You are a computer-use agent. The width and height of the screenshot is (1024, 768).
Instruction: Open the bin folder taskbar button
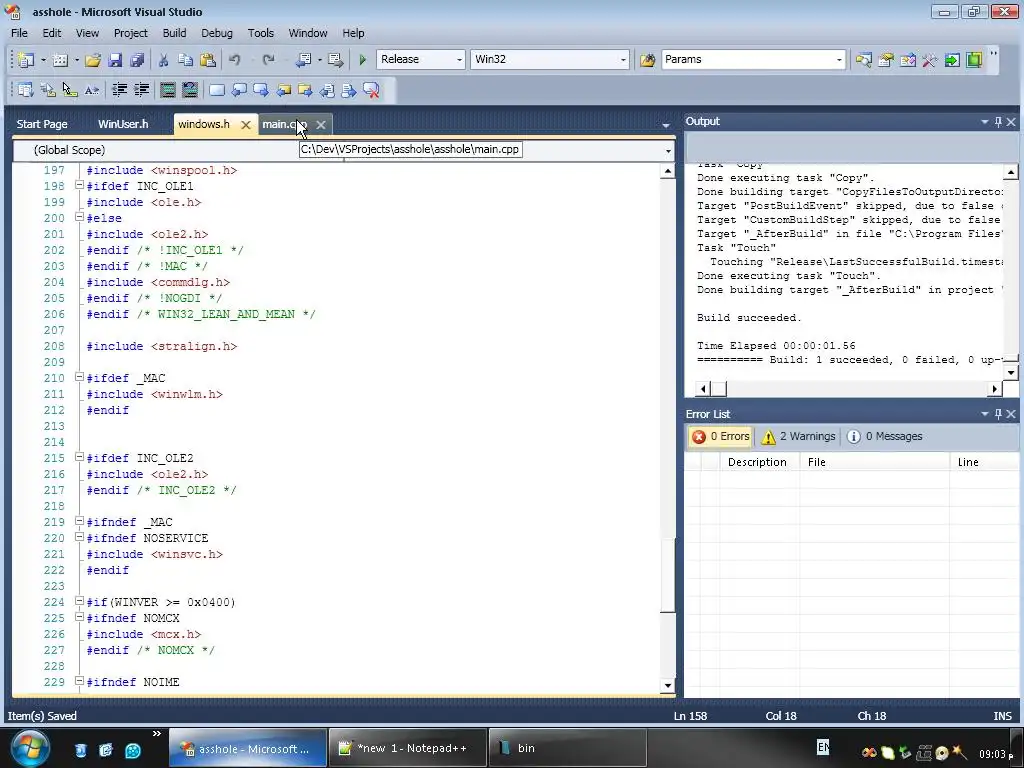(568, 748)
